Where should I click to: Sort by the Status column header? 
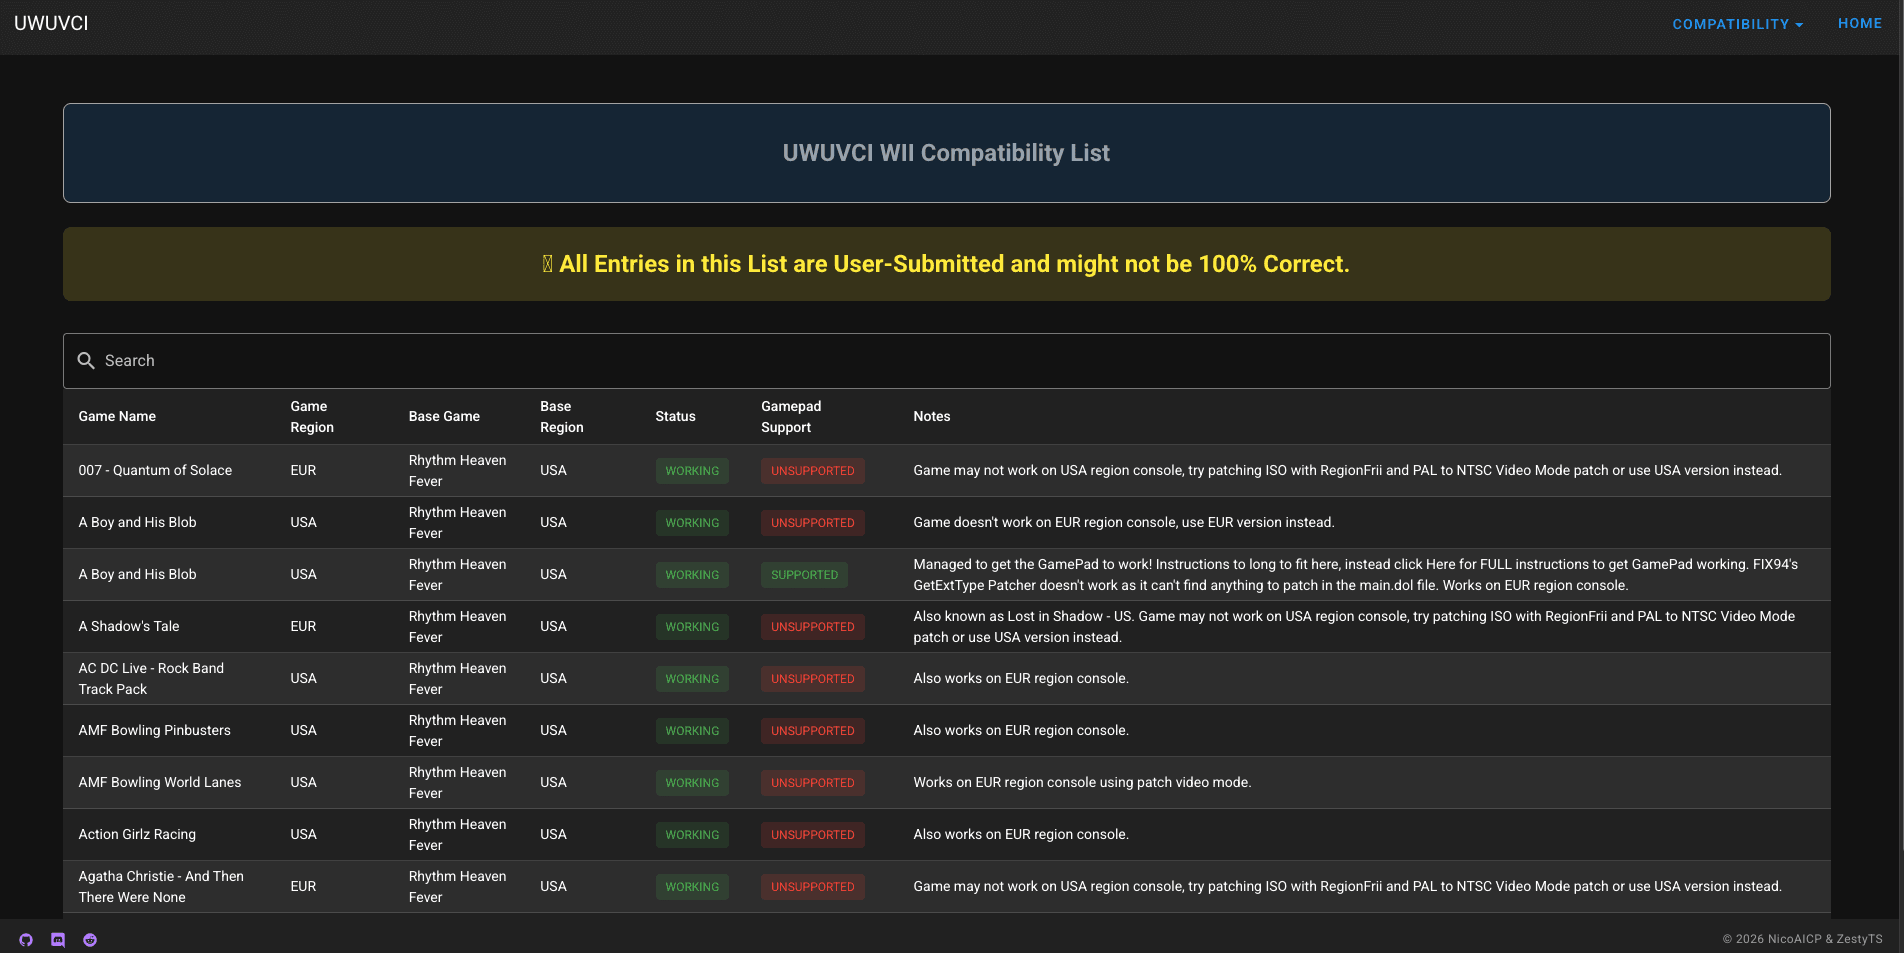[675, 417]
